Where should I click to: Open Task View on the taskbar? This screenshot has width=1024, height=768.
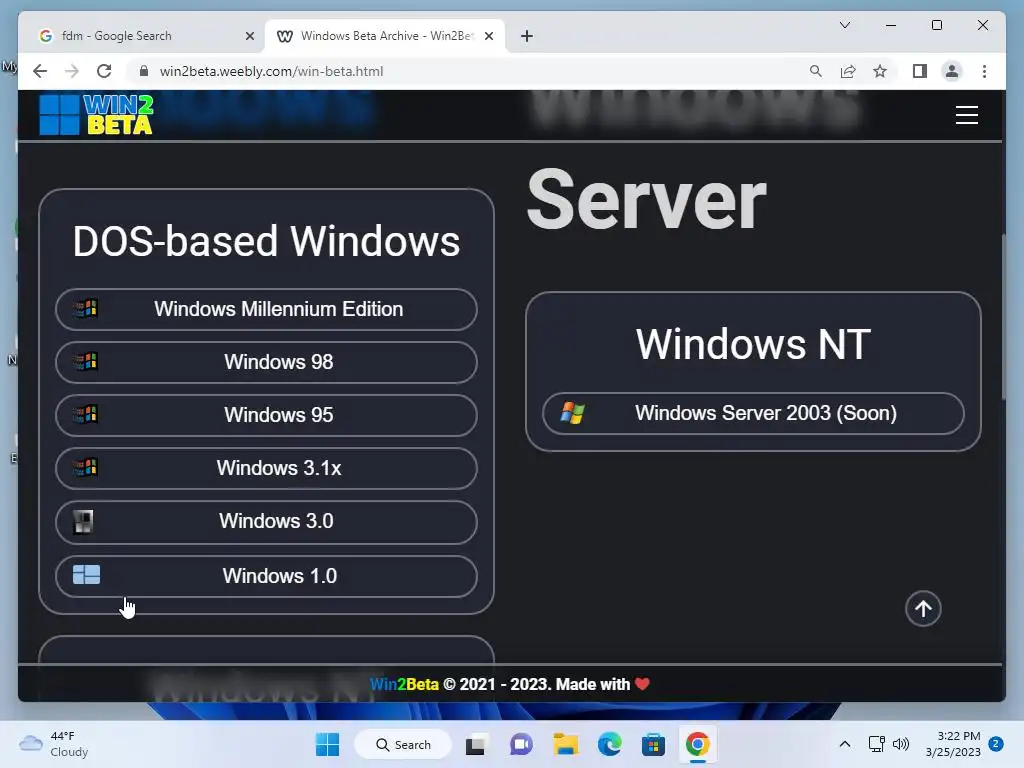pos(477,744)
